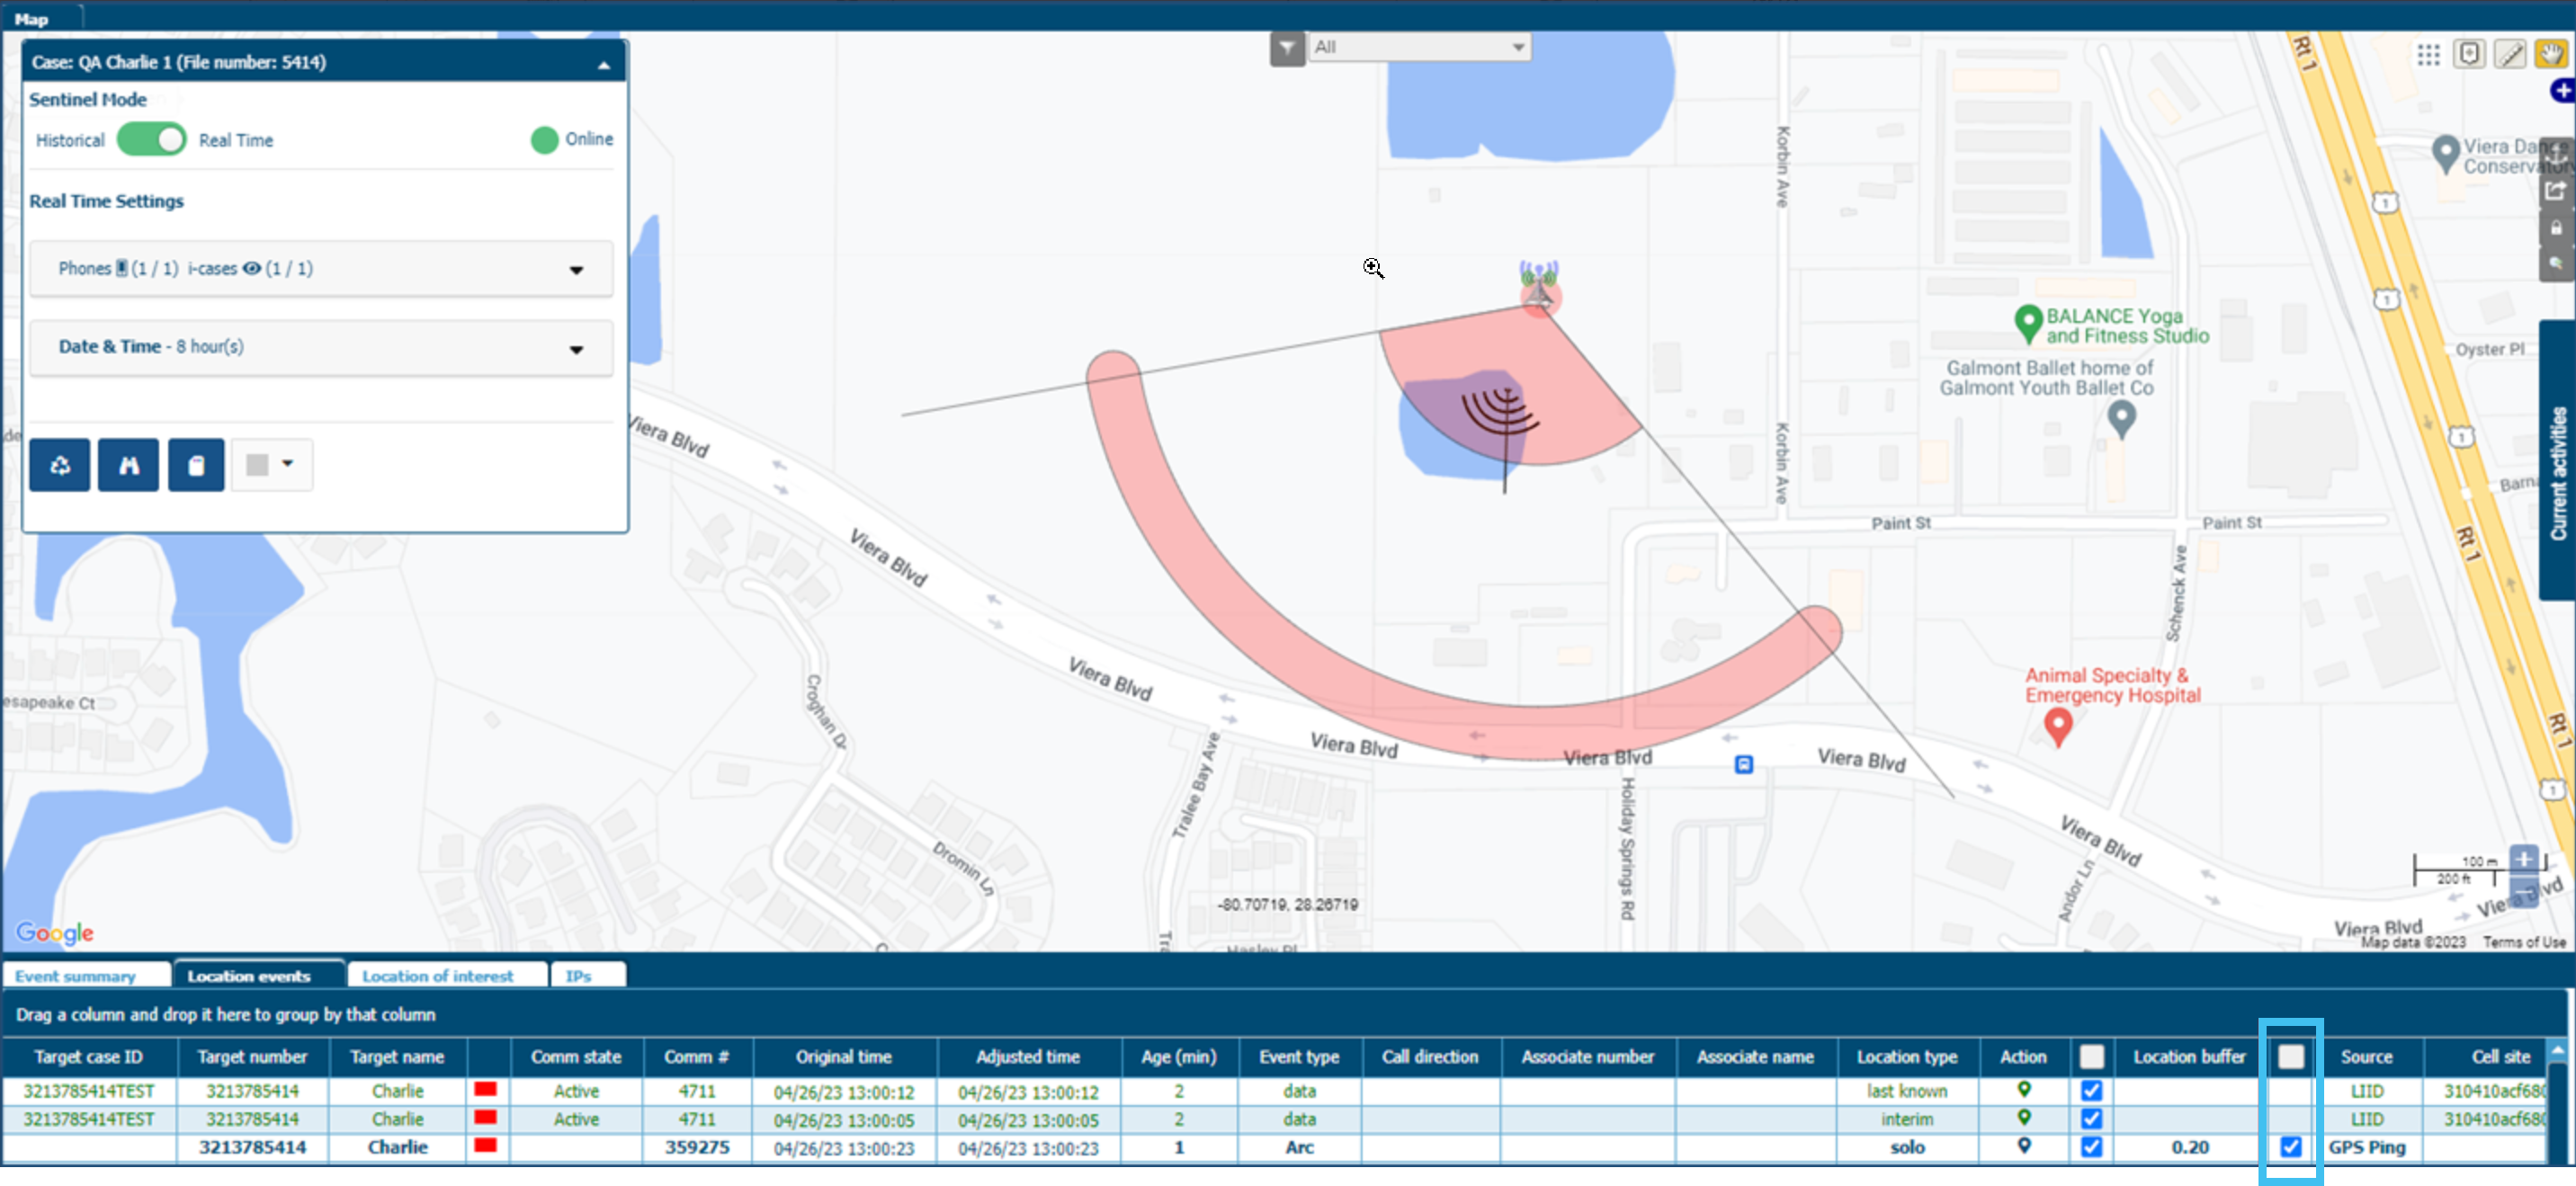Viewport: 2576px width, 1186px height.
Task: Sort by Original time column header
Action: pyautogui.click(x=843, y=1056)
